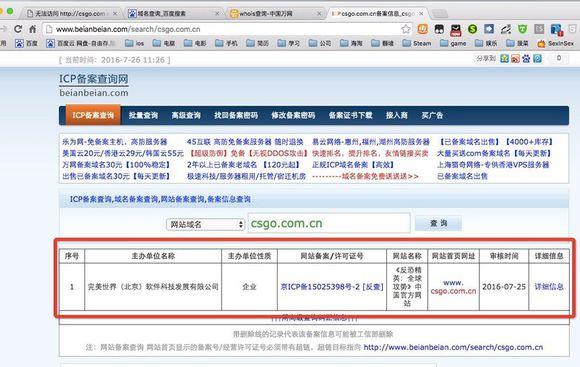Open the 京ICP备15025398号-2 record link
This screenshot has width=580, height=367.
(320, 287)
